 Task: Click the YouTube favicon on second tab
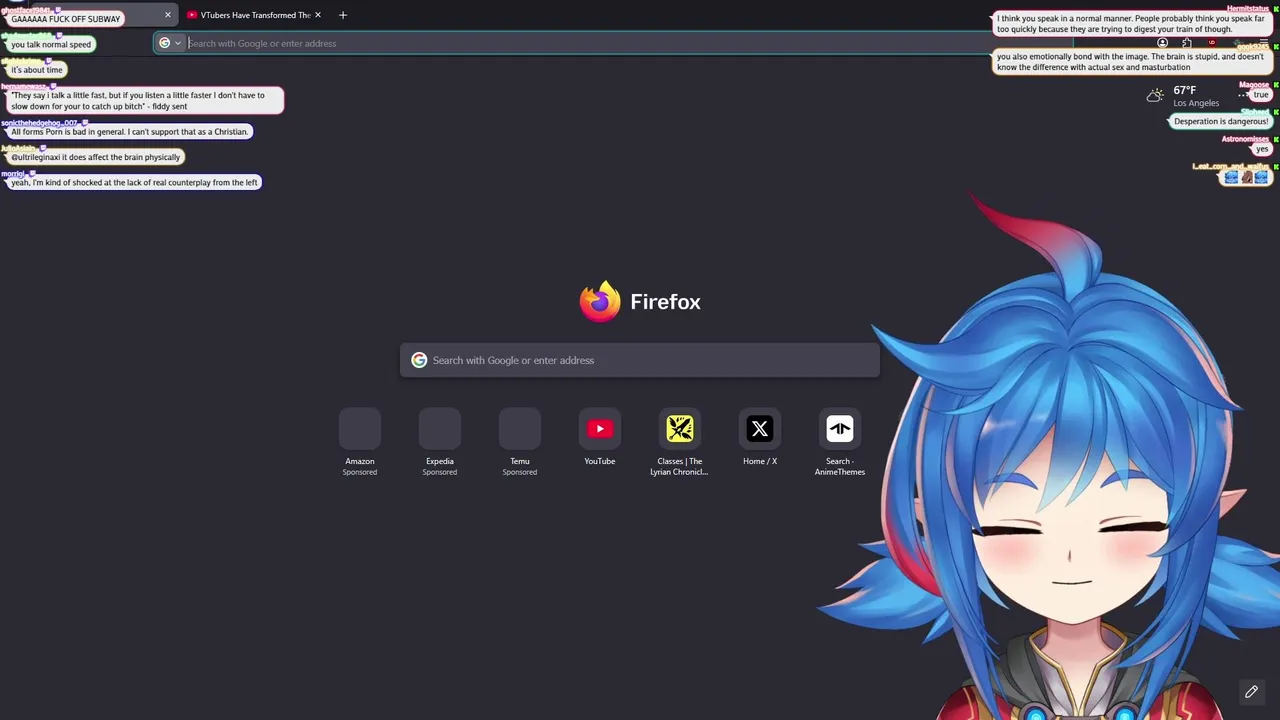tap(192, 15)
